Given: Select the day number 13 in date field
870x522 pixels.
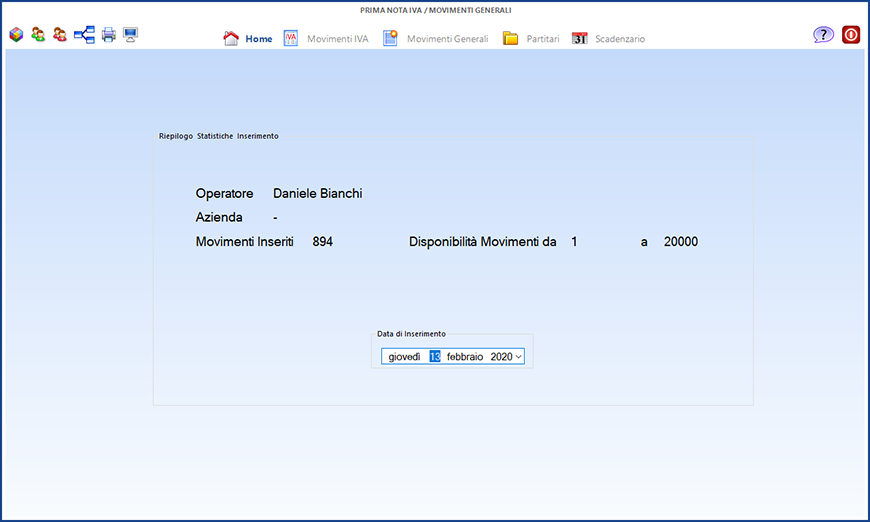Looking at the screenshot, I should tap(435, 357).
